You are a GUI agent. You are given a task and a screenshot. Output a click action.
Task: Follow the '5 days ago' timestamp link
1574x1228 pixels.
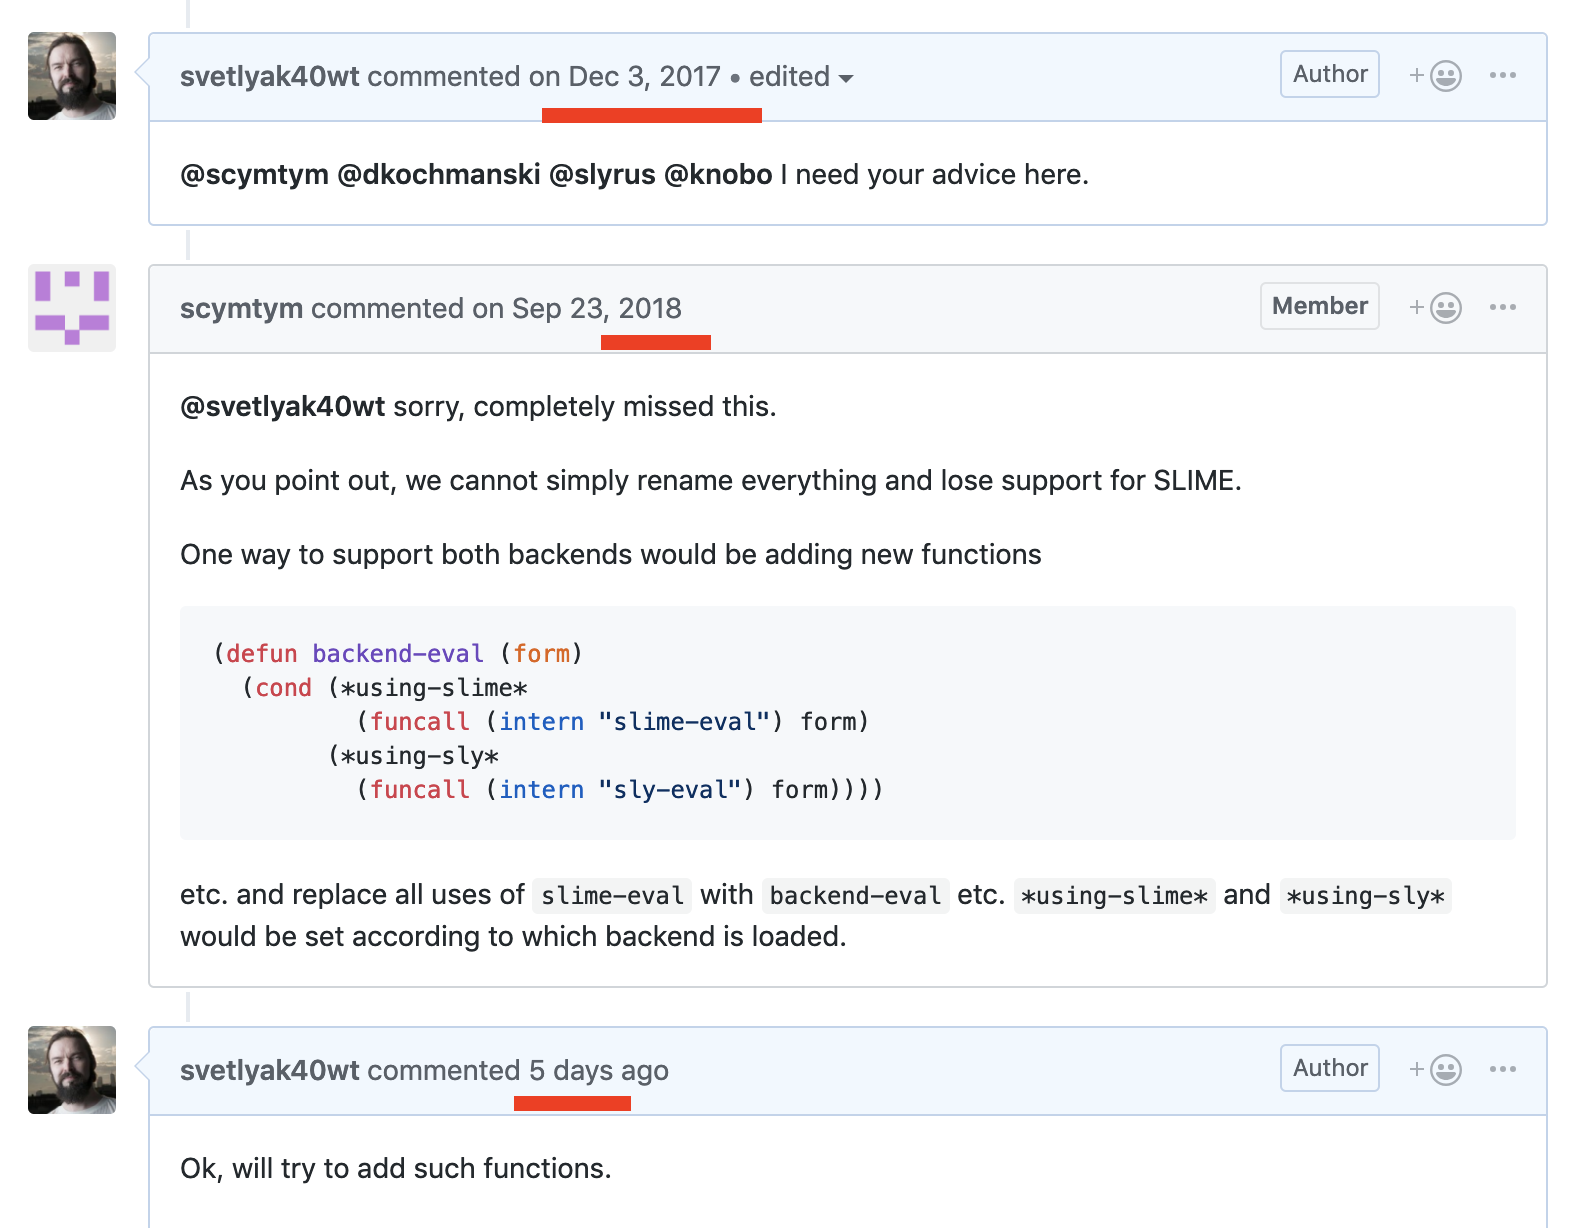598,1071
